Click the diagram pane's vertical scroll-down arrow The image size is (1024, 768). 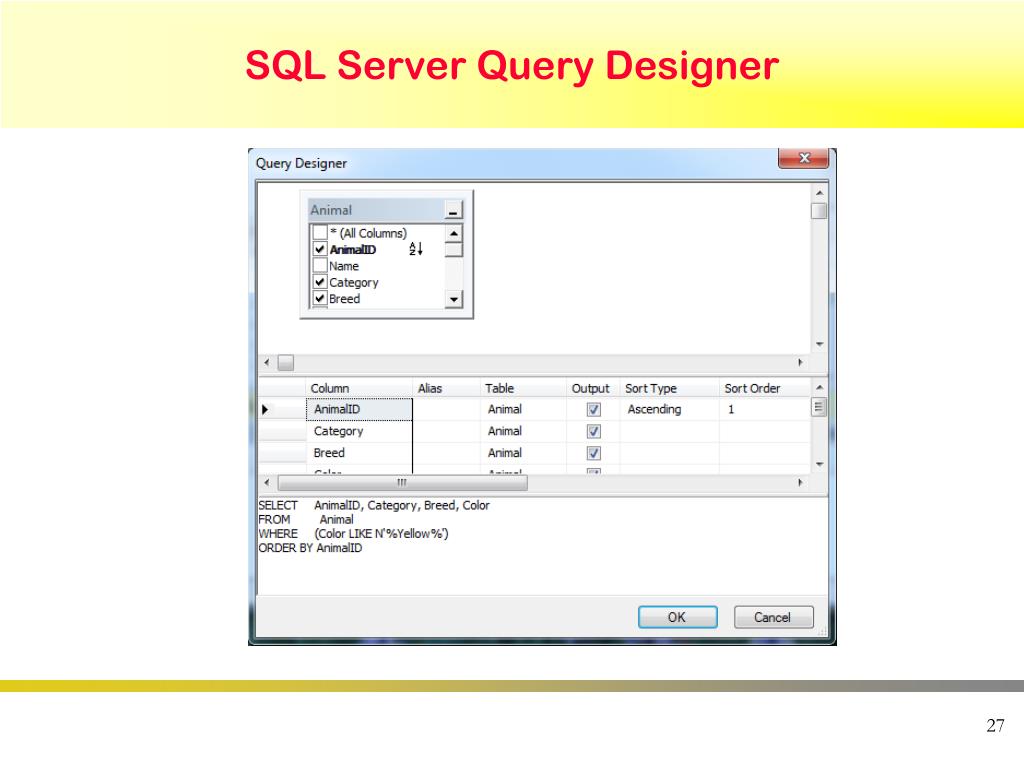(x=819, y=344)
